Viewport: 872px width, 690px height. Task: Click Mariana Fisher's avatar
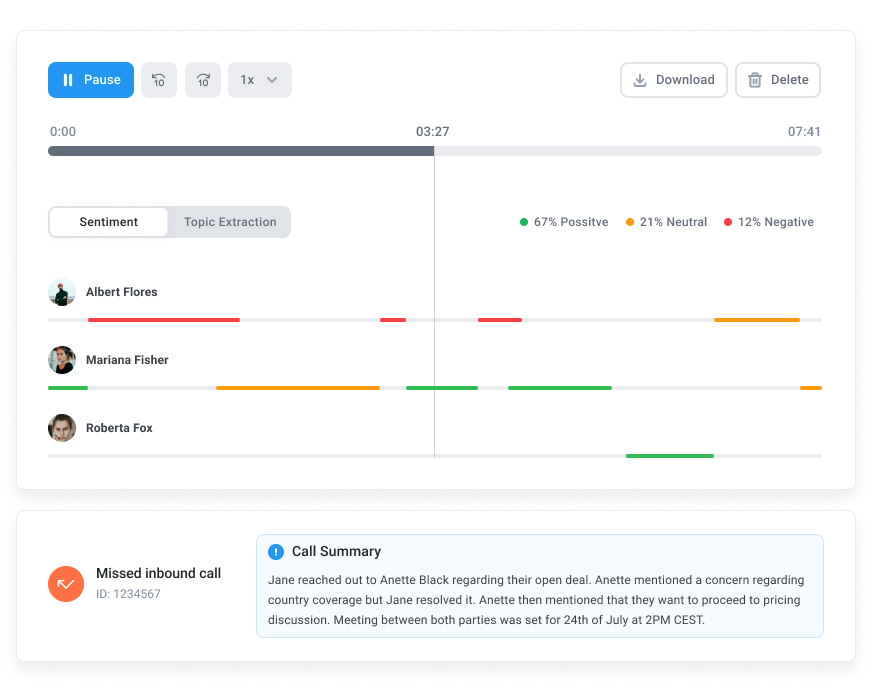click(x=62, y=360)
